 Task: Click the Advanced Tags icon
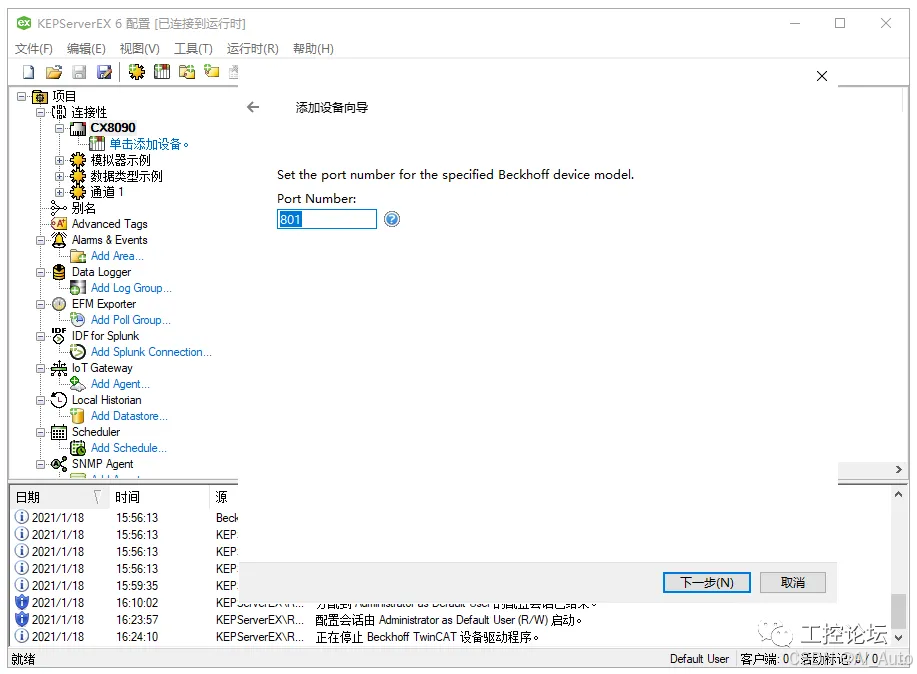(58, 223)
